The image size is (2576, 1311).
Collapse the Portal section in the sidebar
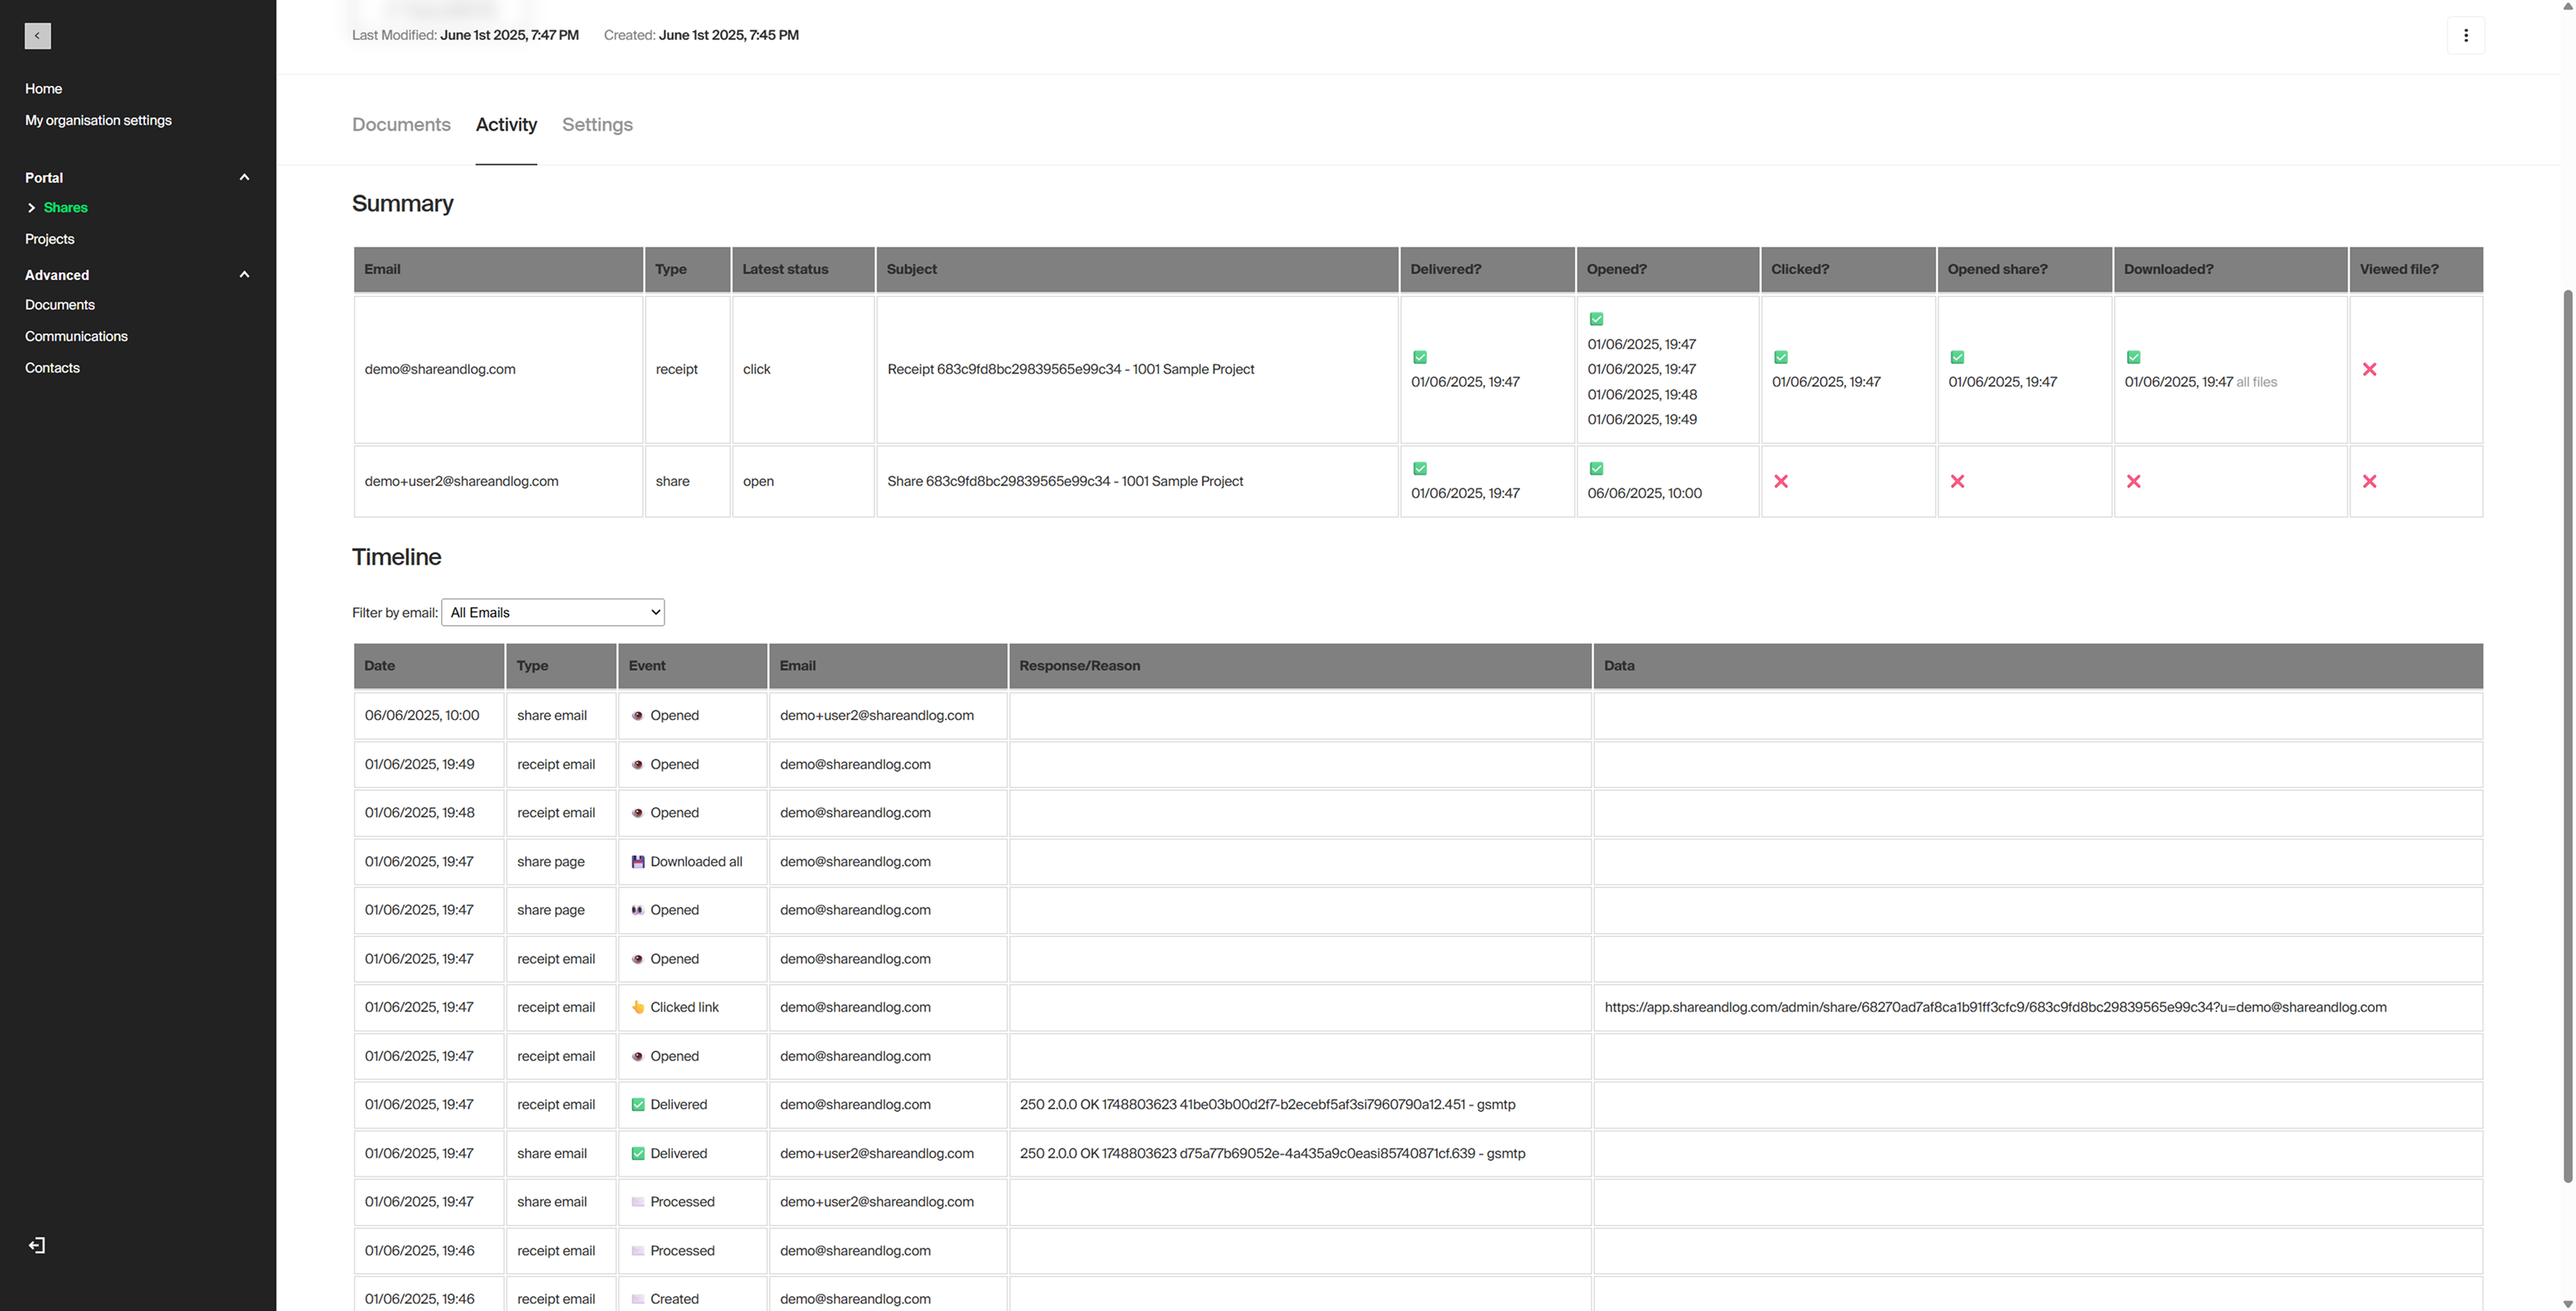(x=244, y=176)
